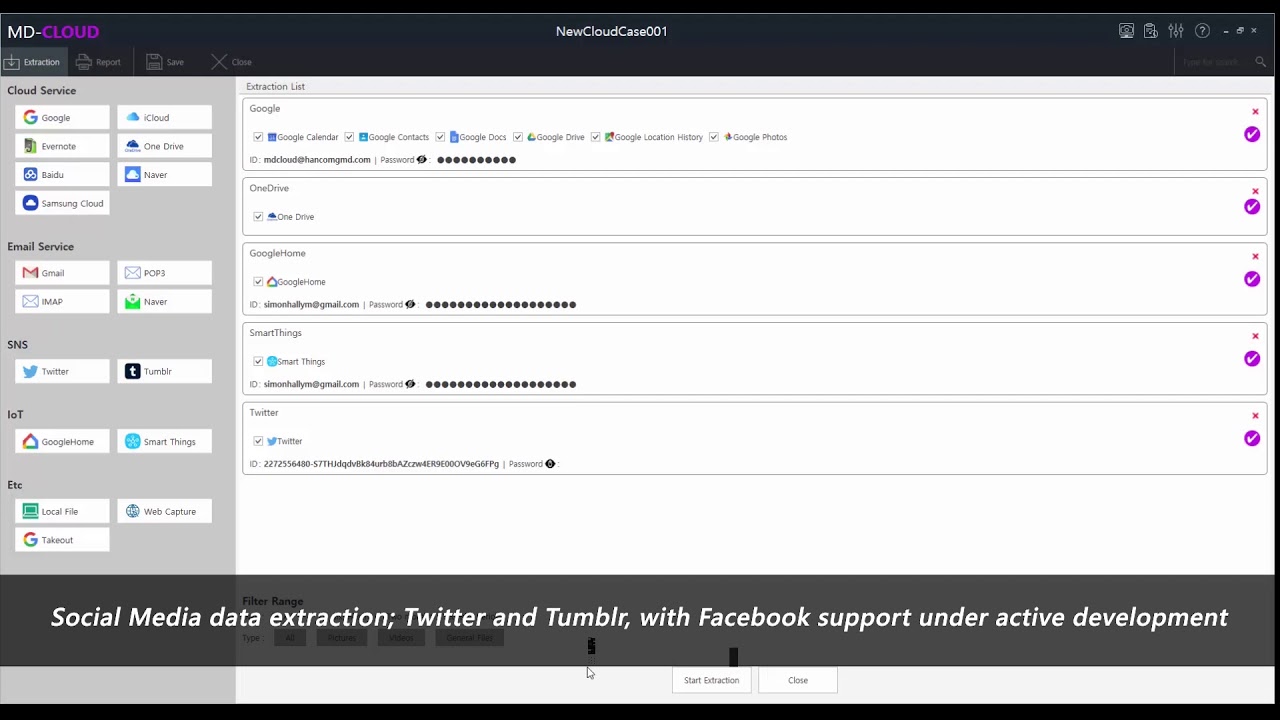
Task: Add POP3 email service
Action: pyautogui.click(x=164, y=273)
